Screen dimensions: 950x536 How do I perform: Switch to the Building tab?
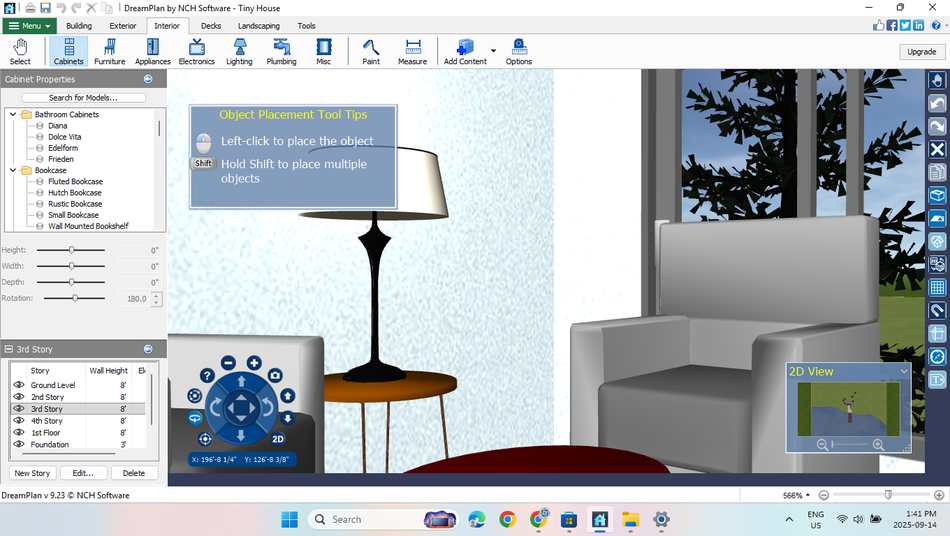pyautogui.click(x=79, y=26)
